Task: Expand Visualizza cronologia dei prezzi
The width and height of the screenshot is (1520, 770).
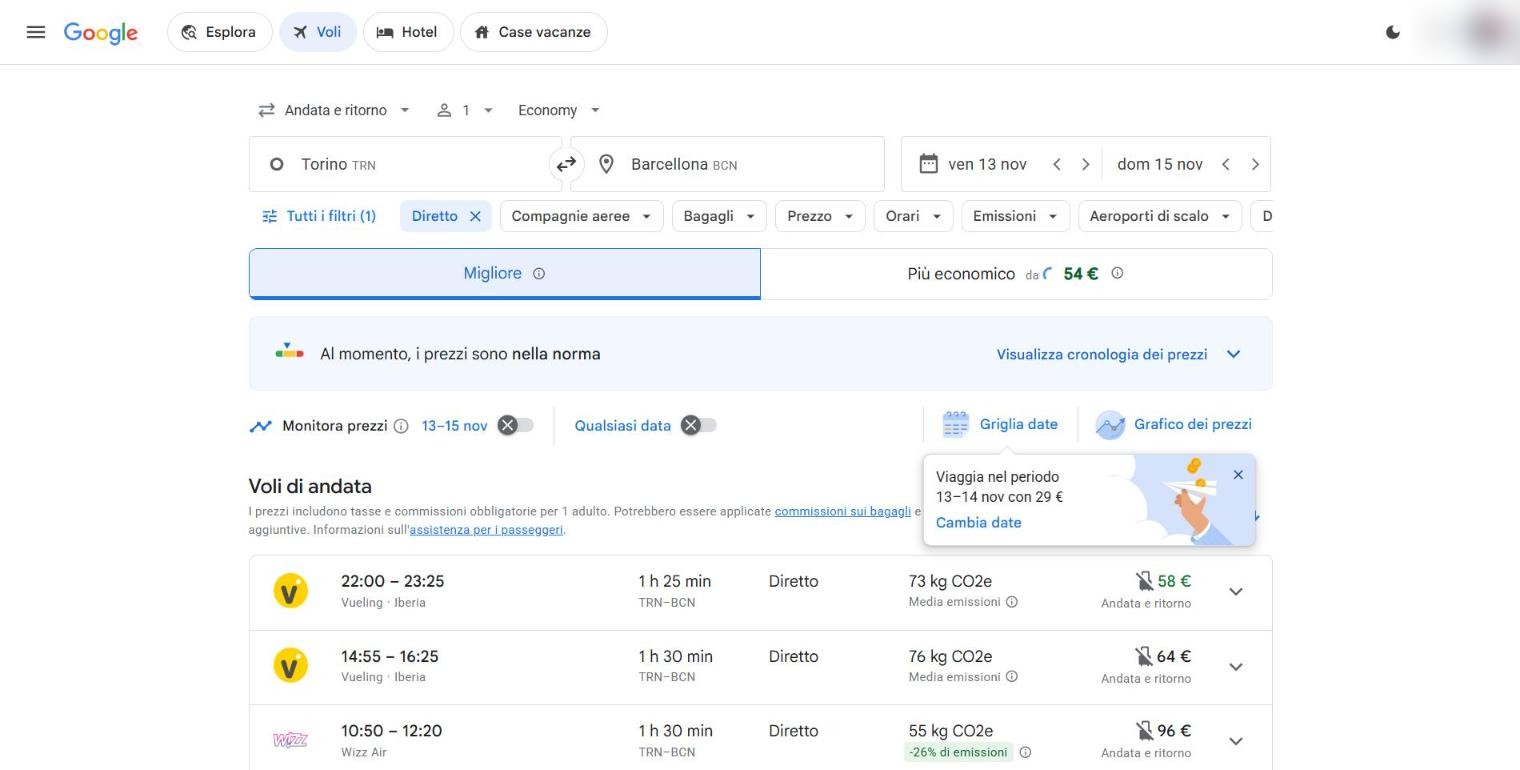Action: click(1119, 354)
